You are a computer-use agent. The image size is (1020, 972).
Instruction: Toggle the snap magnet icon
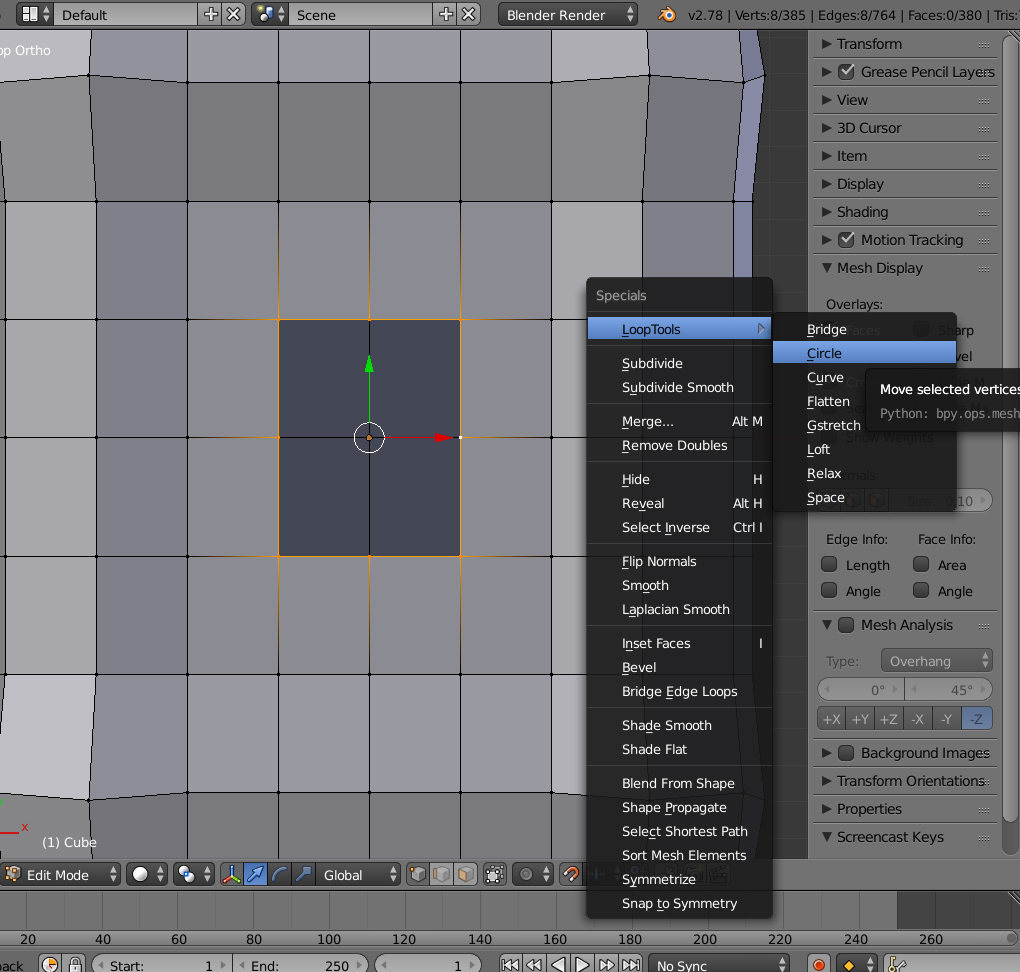point(571,875)
